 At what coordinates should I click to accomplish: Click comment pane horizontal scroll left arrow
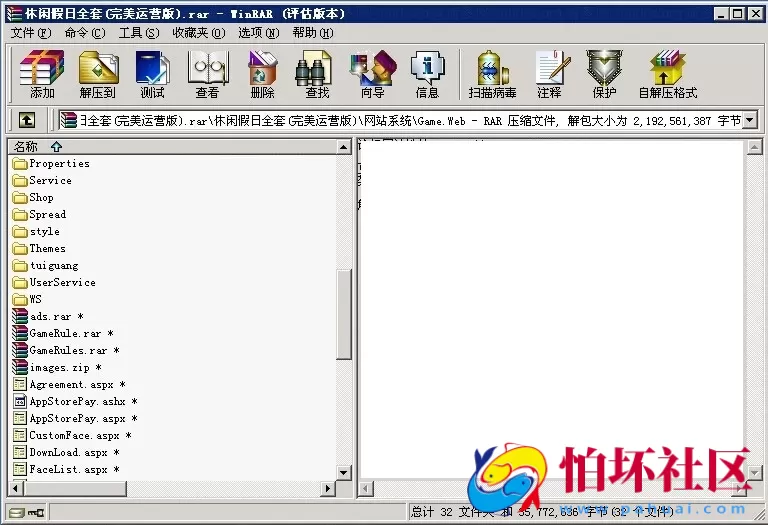point(366,488)
